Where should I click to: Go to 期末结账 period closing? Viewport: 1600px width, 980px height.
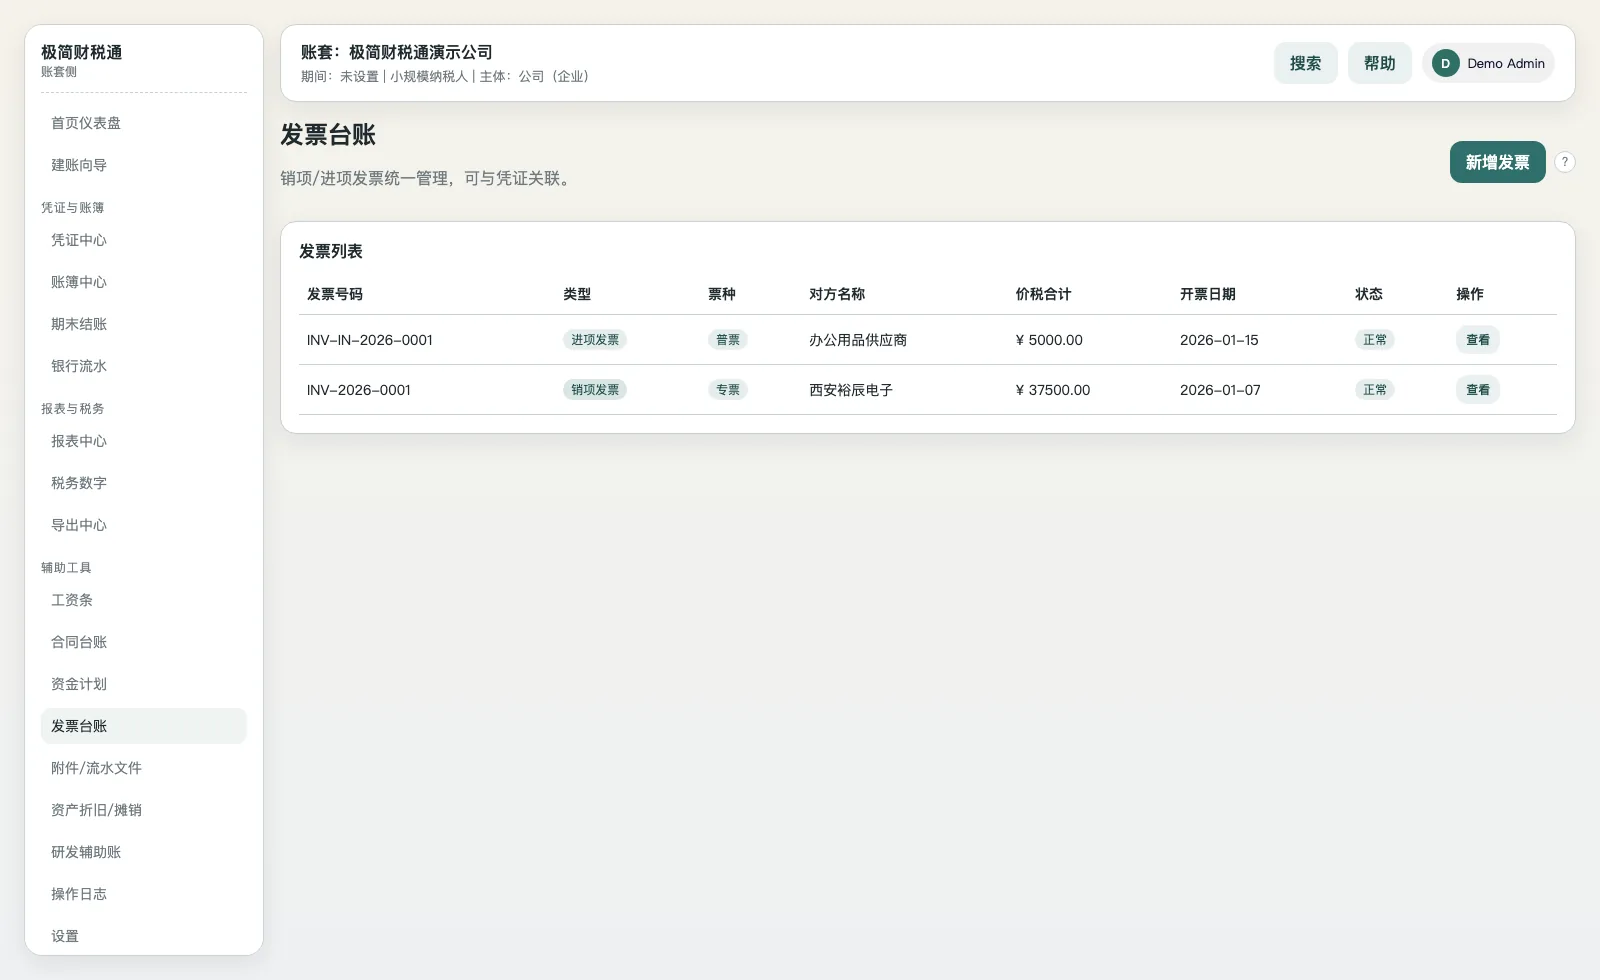[79, 323]
